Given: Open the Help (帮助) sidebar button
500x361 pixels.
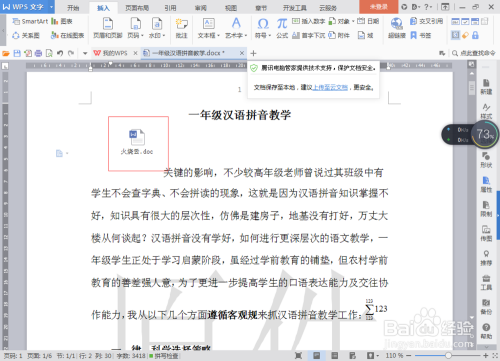Looking at the screenshot, I should click(486, 331).
